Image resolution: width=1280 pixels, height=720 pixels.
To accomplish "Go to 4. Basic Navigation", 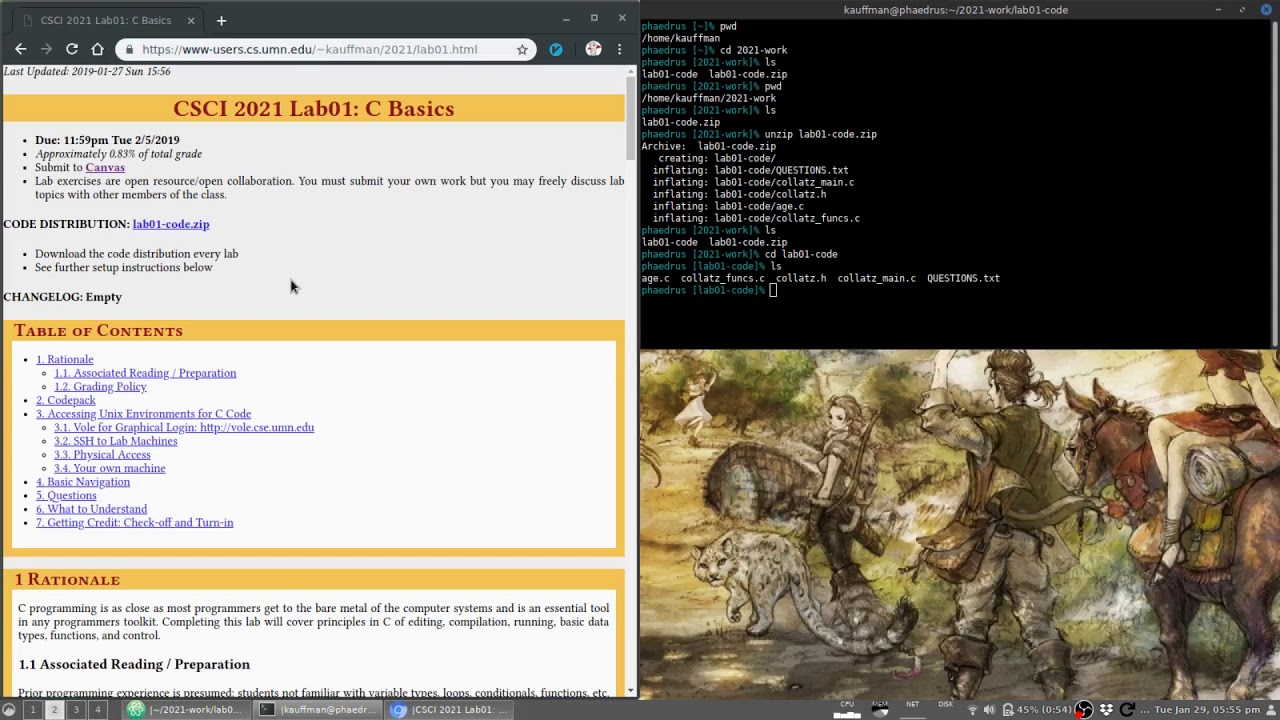I will [x=83, y=482].
